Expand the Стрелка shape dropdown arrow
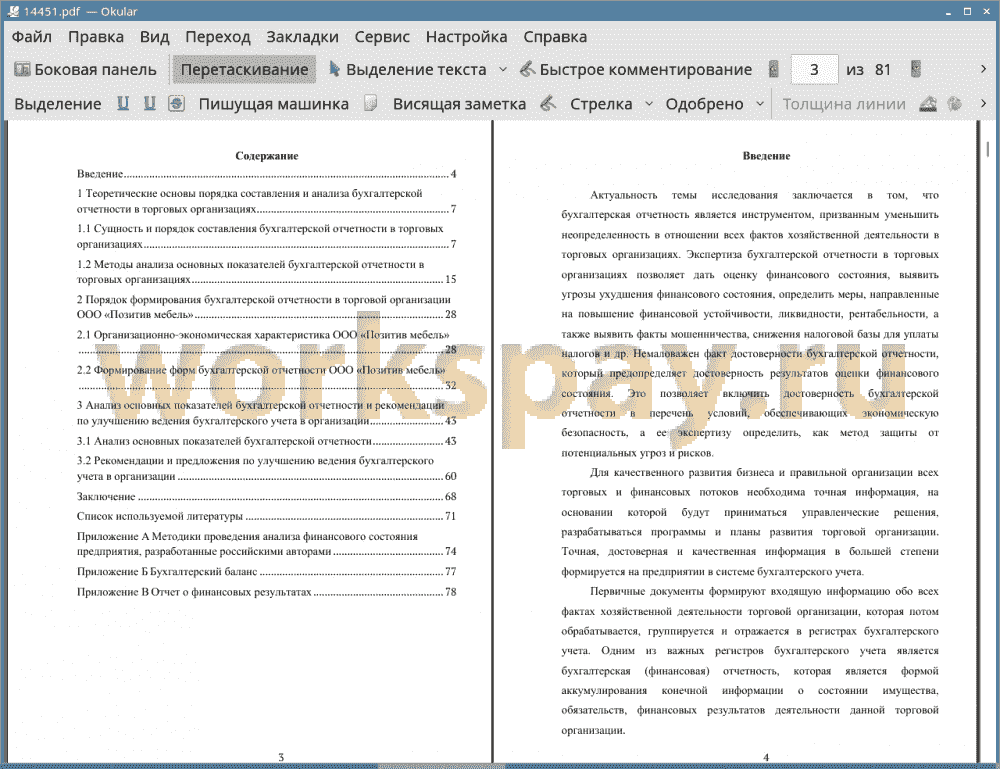Screen dimensions: 1000x769 click(x=649, y=104)
